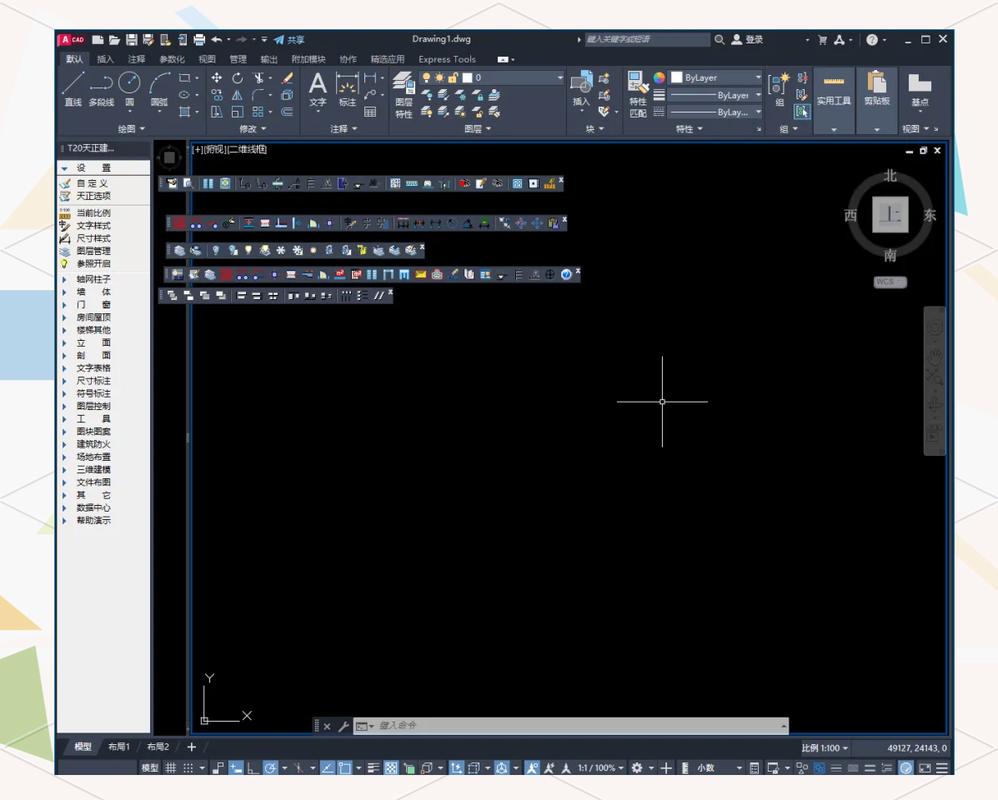
Task: Toggle polar tracking in status bar
Action: 270,768
